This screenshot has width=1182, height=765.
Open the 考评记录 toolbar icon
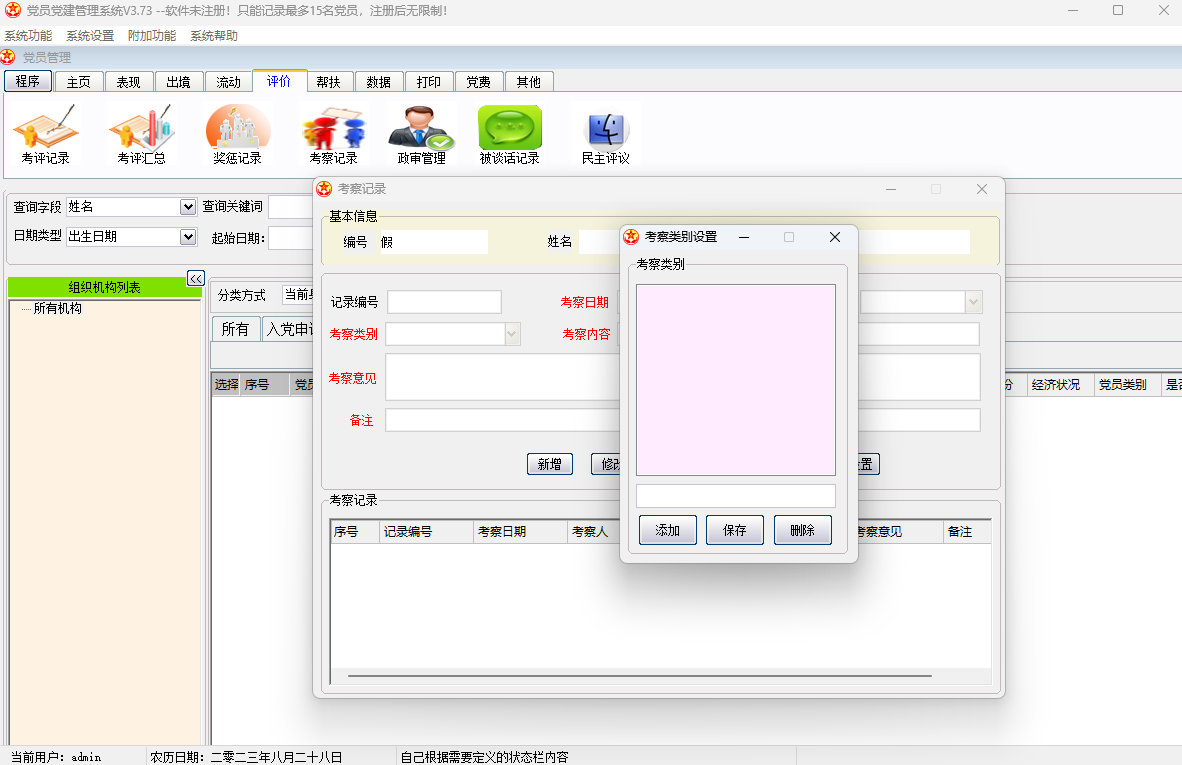tap(45, 134)
